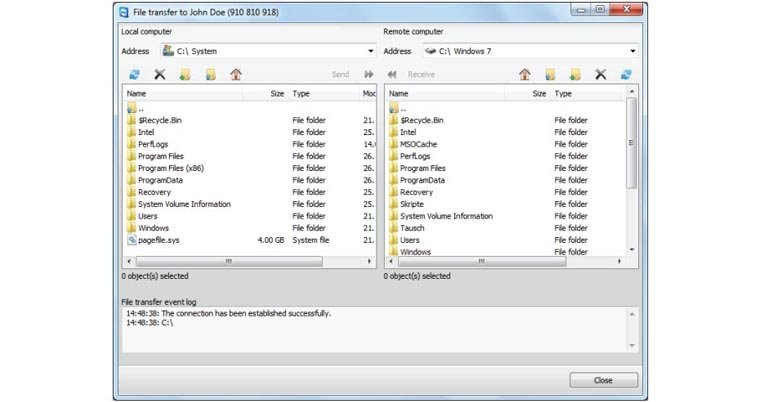761x402 pixels.
Task: Click remote list scroll up arrow
Action: point(631,91)
